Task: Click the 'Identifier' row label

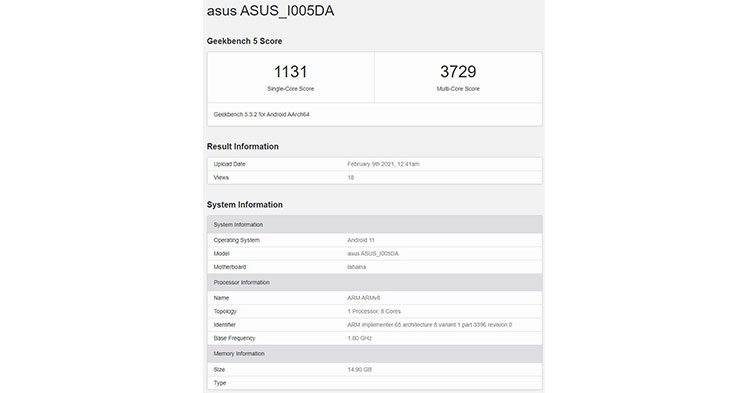Action: point(224,325)
